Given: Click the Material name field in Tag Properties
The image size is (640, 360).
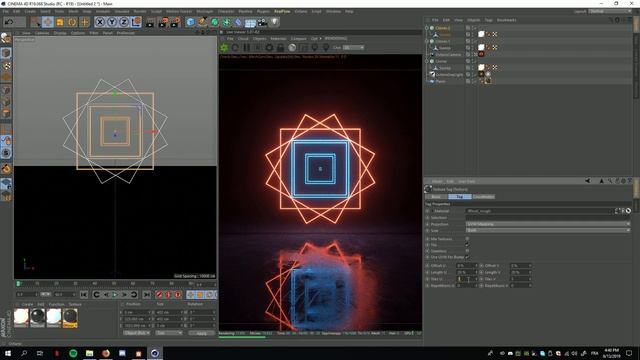Looking at the screenshot, I should [x=540, y=211].
